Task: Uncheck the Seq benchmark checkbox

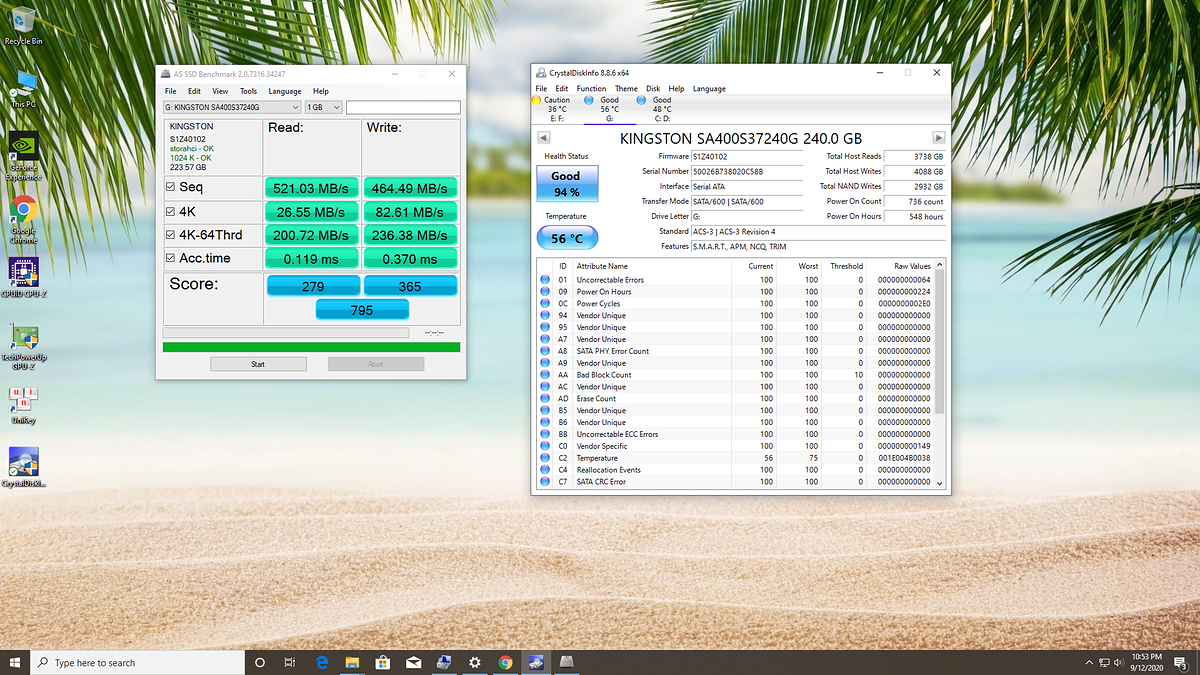Action: [171, 187]
